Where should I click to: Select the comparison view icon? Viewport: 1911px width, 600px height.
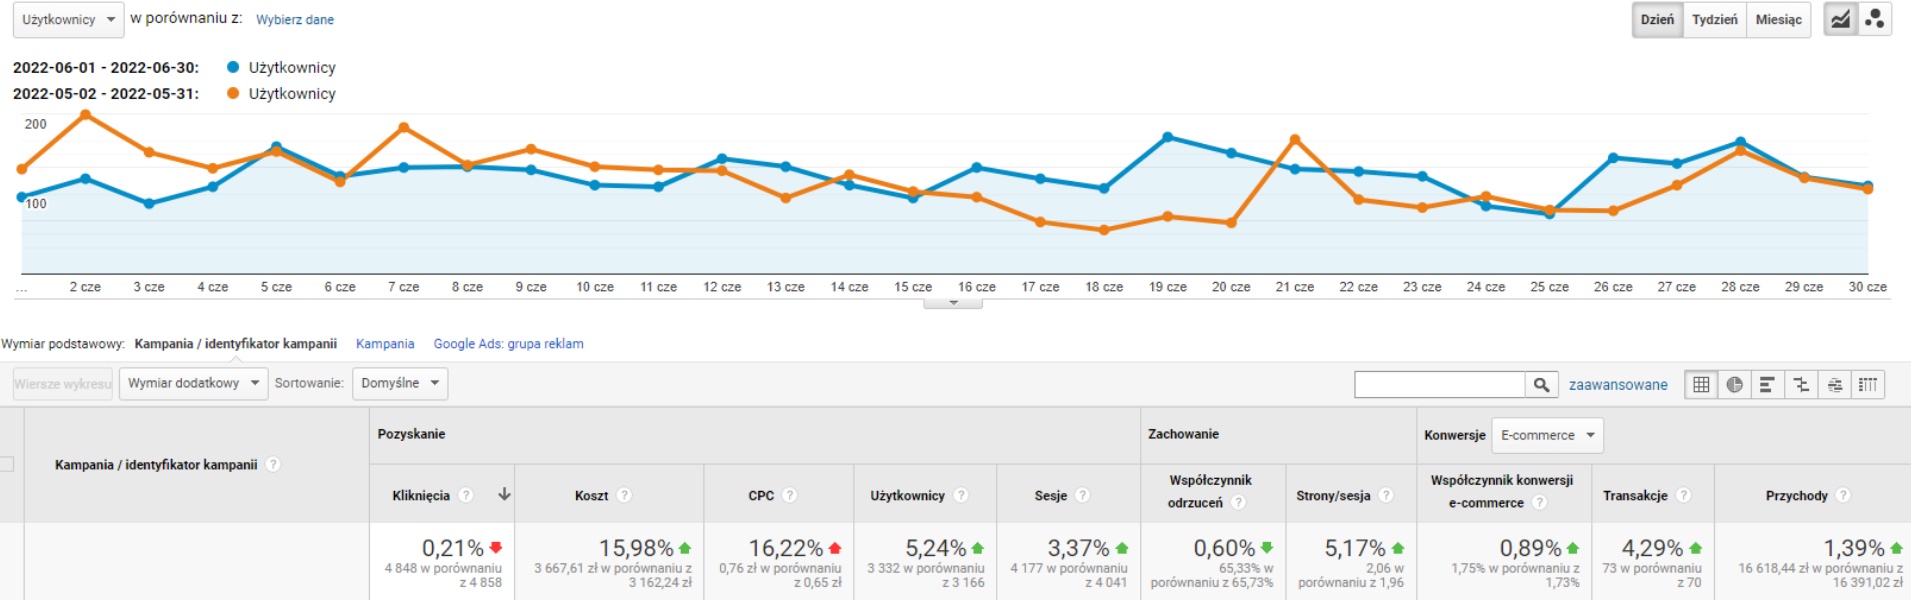[x=1801, y=384]
